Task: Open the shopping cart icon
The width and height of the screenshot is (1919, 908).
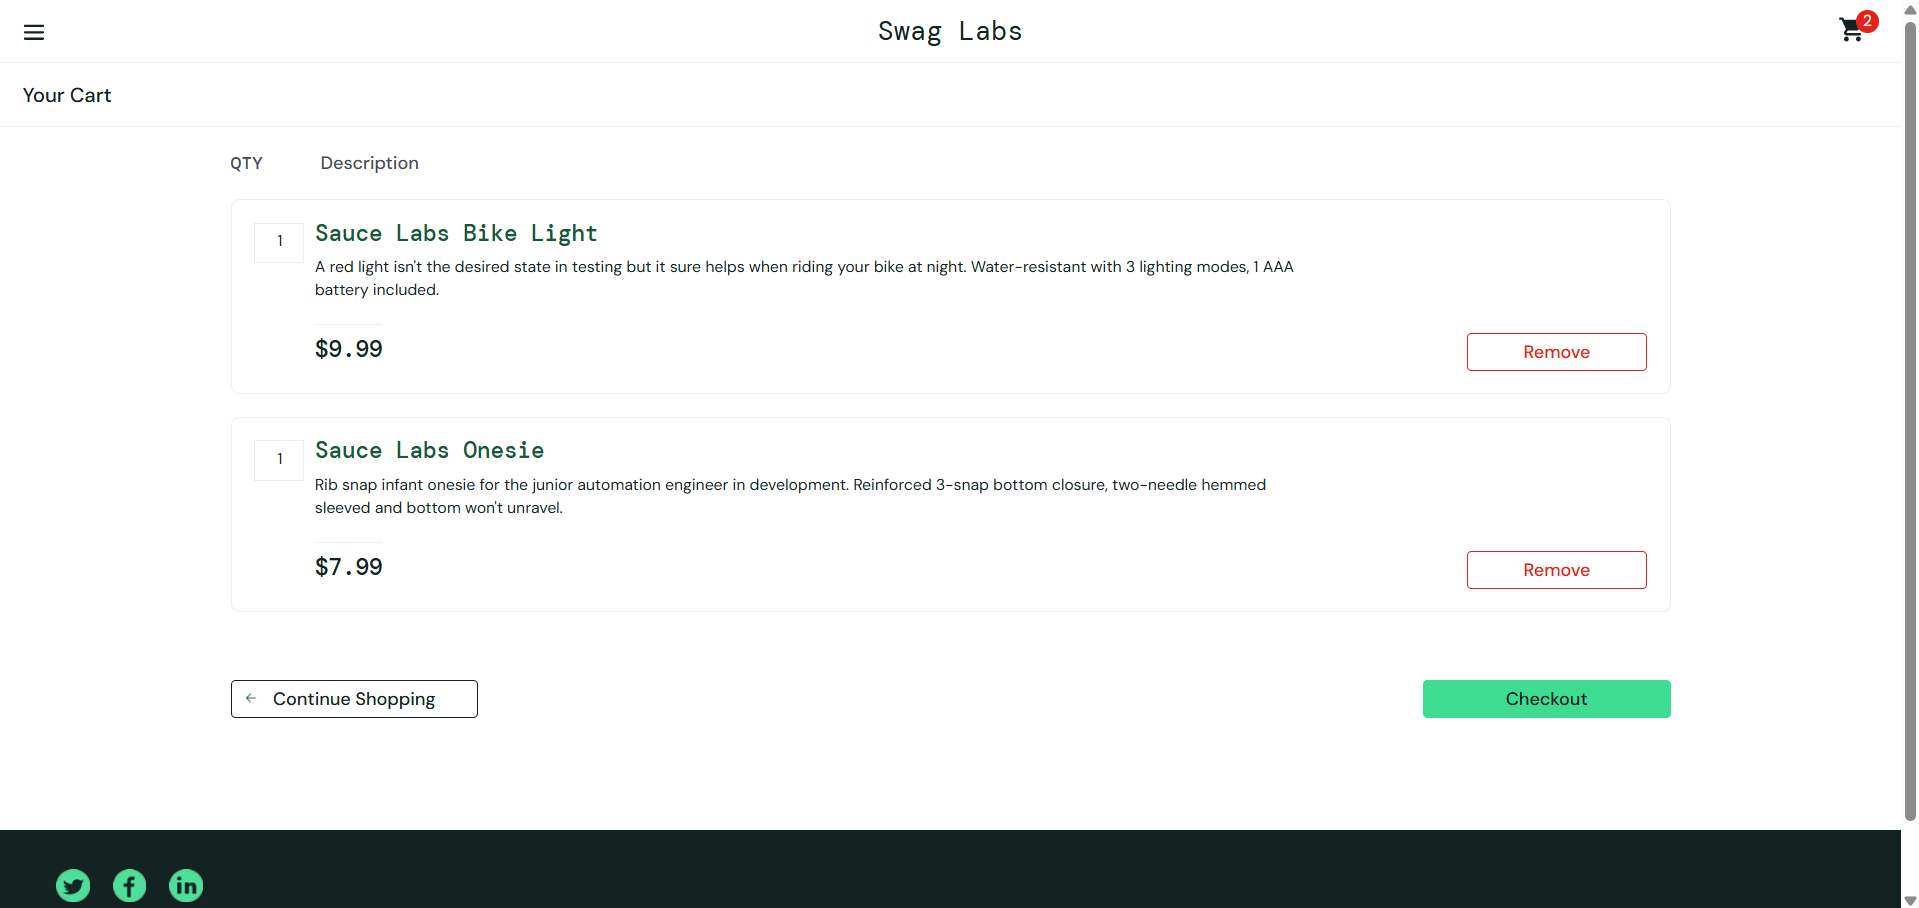Action: click(1851, 31)
